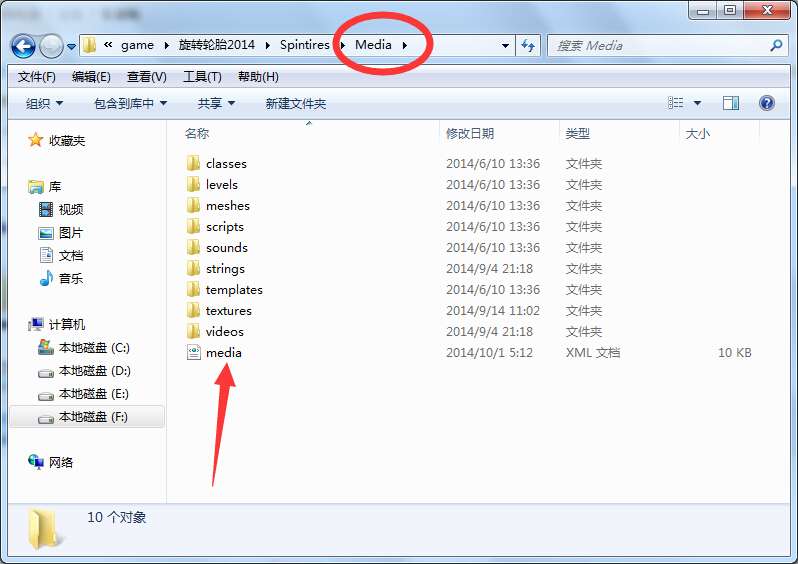Open the 包含到库中 dropdown
The height and width of the screenshot is (564, 798).
click(130, 103)
